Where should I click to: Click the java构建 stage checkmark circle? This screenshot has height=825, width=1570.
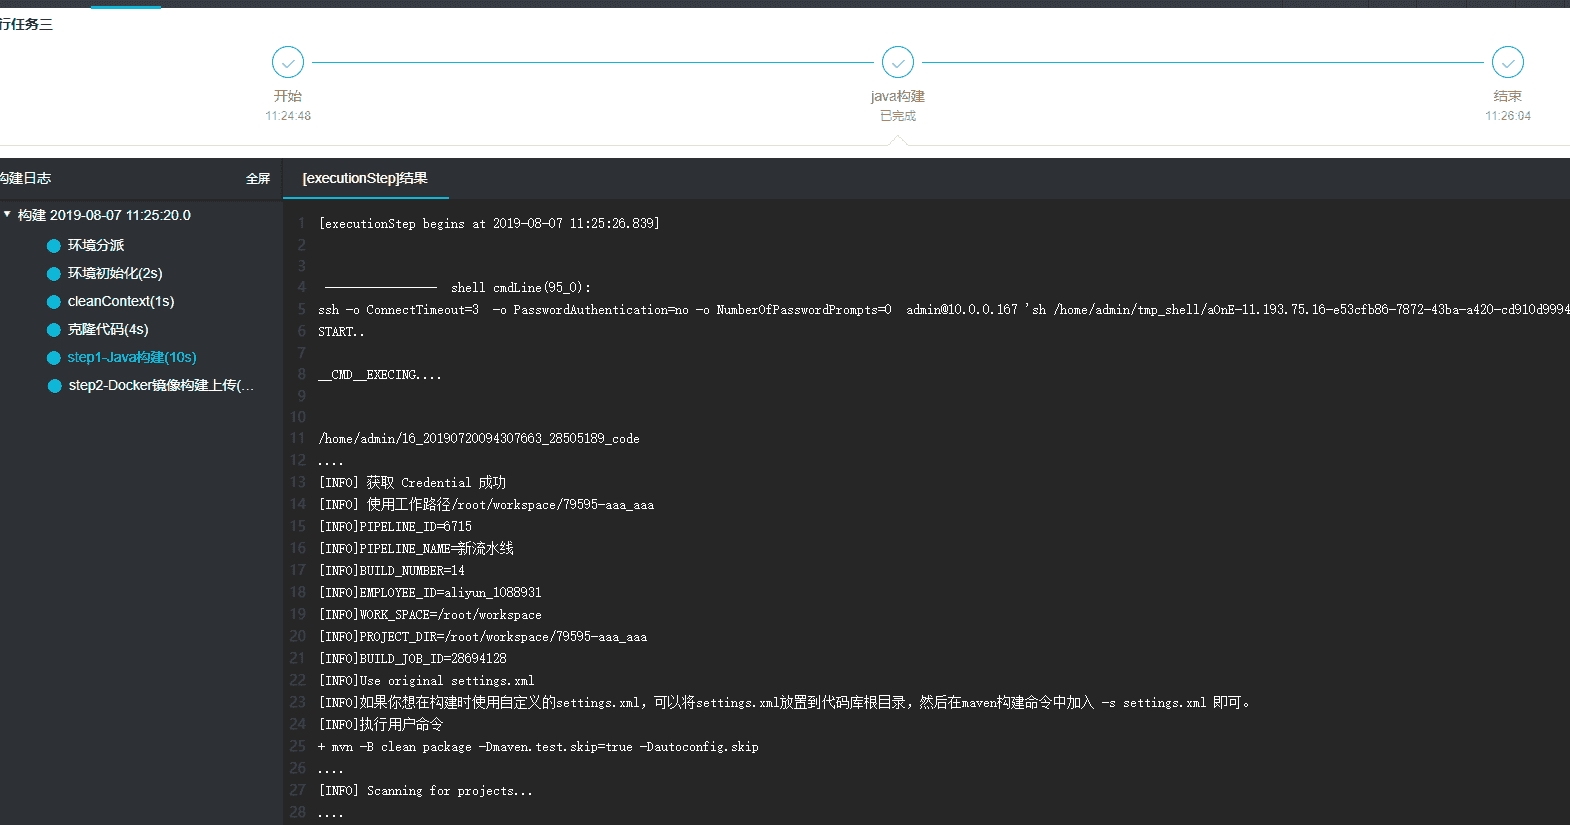(897, 62)
